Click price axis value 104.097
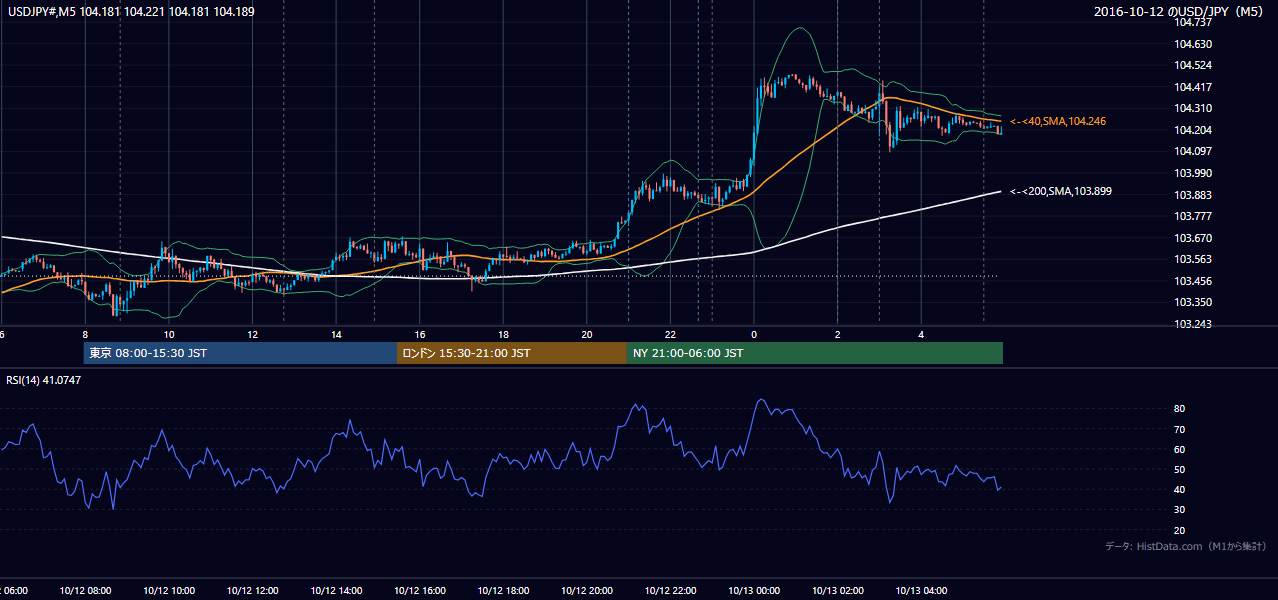Screen dimensions: 1278x600 point(1193,151)
